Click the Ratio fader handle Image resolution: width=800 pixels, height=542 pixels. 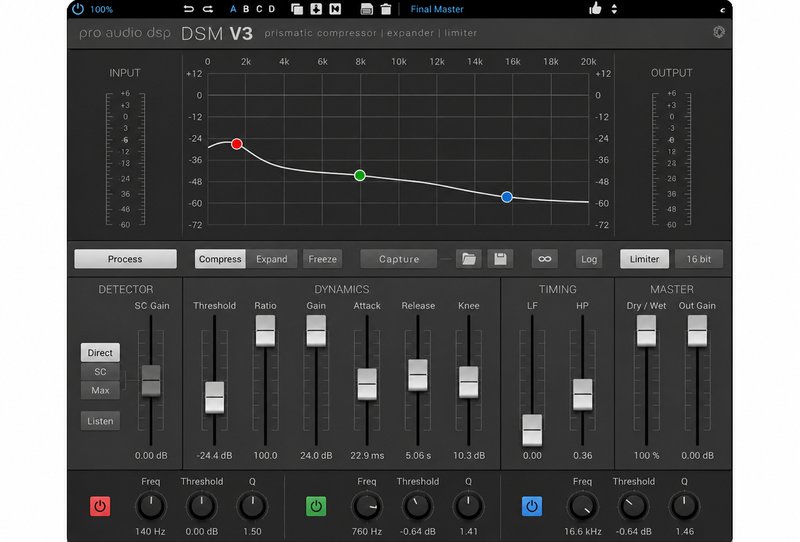(265, 331)
